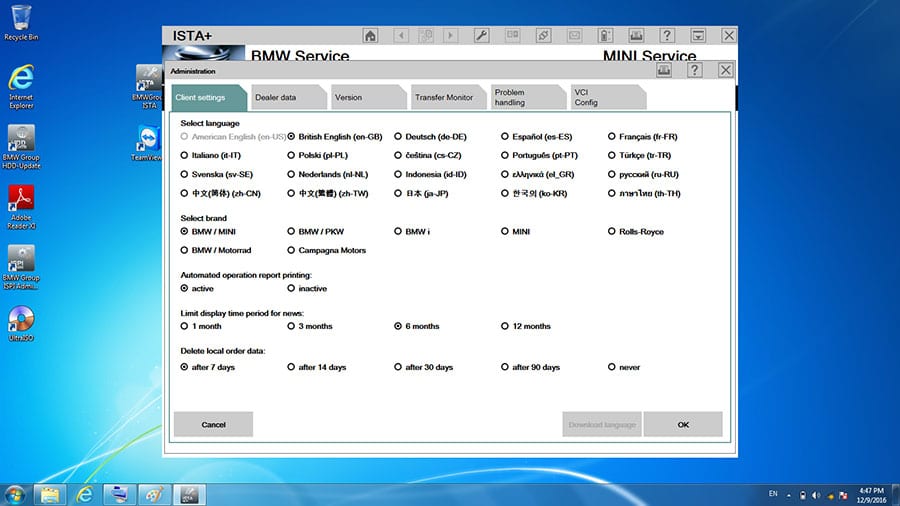Launch UltraISO from the desktop
This screenshot has width=900, height=506.
(21, 324)
